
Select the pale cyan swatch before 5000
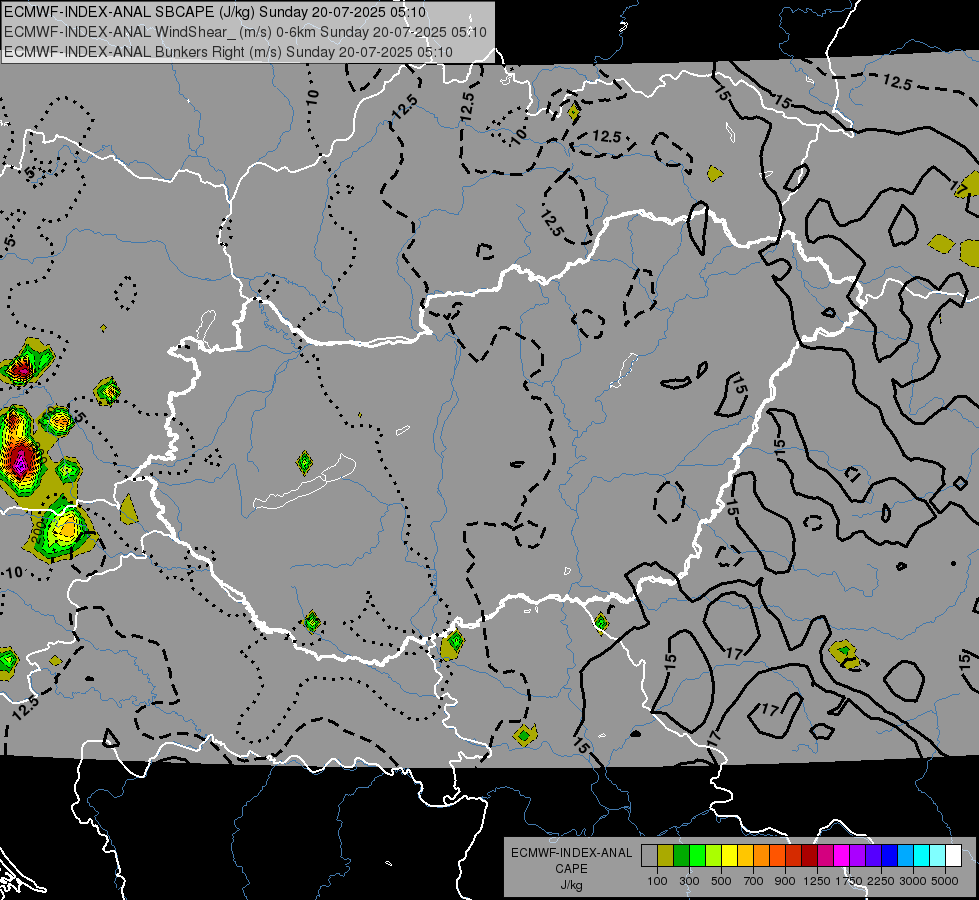point(938,856)
